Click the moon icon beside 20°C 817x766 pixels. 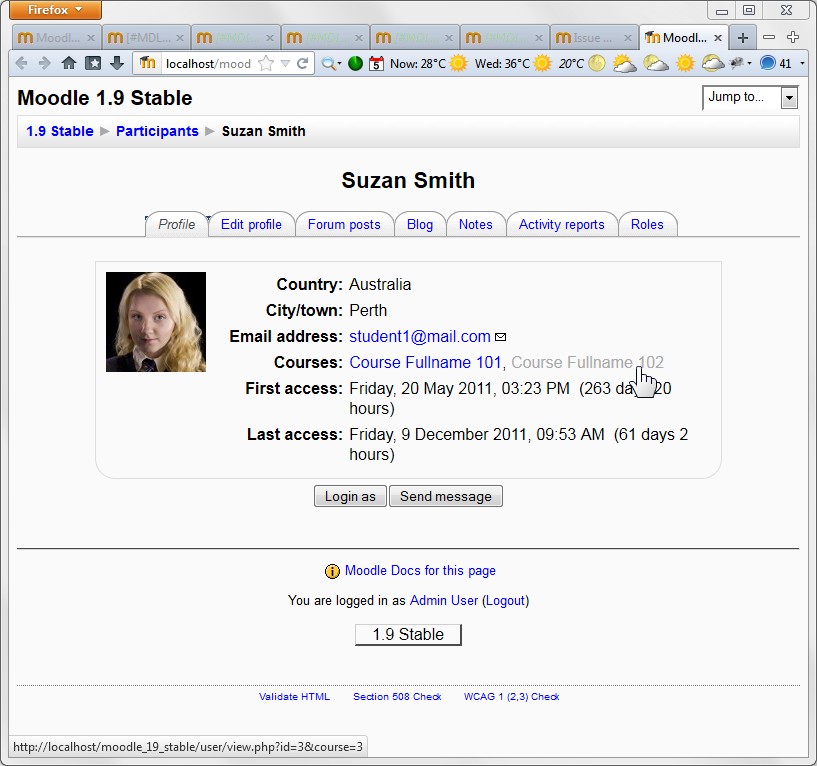(x=597, y=64)
